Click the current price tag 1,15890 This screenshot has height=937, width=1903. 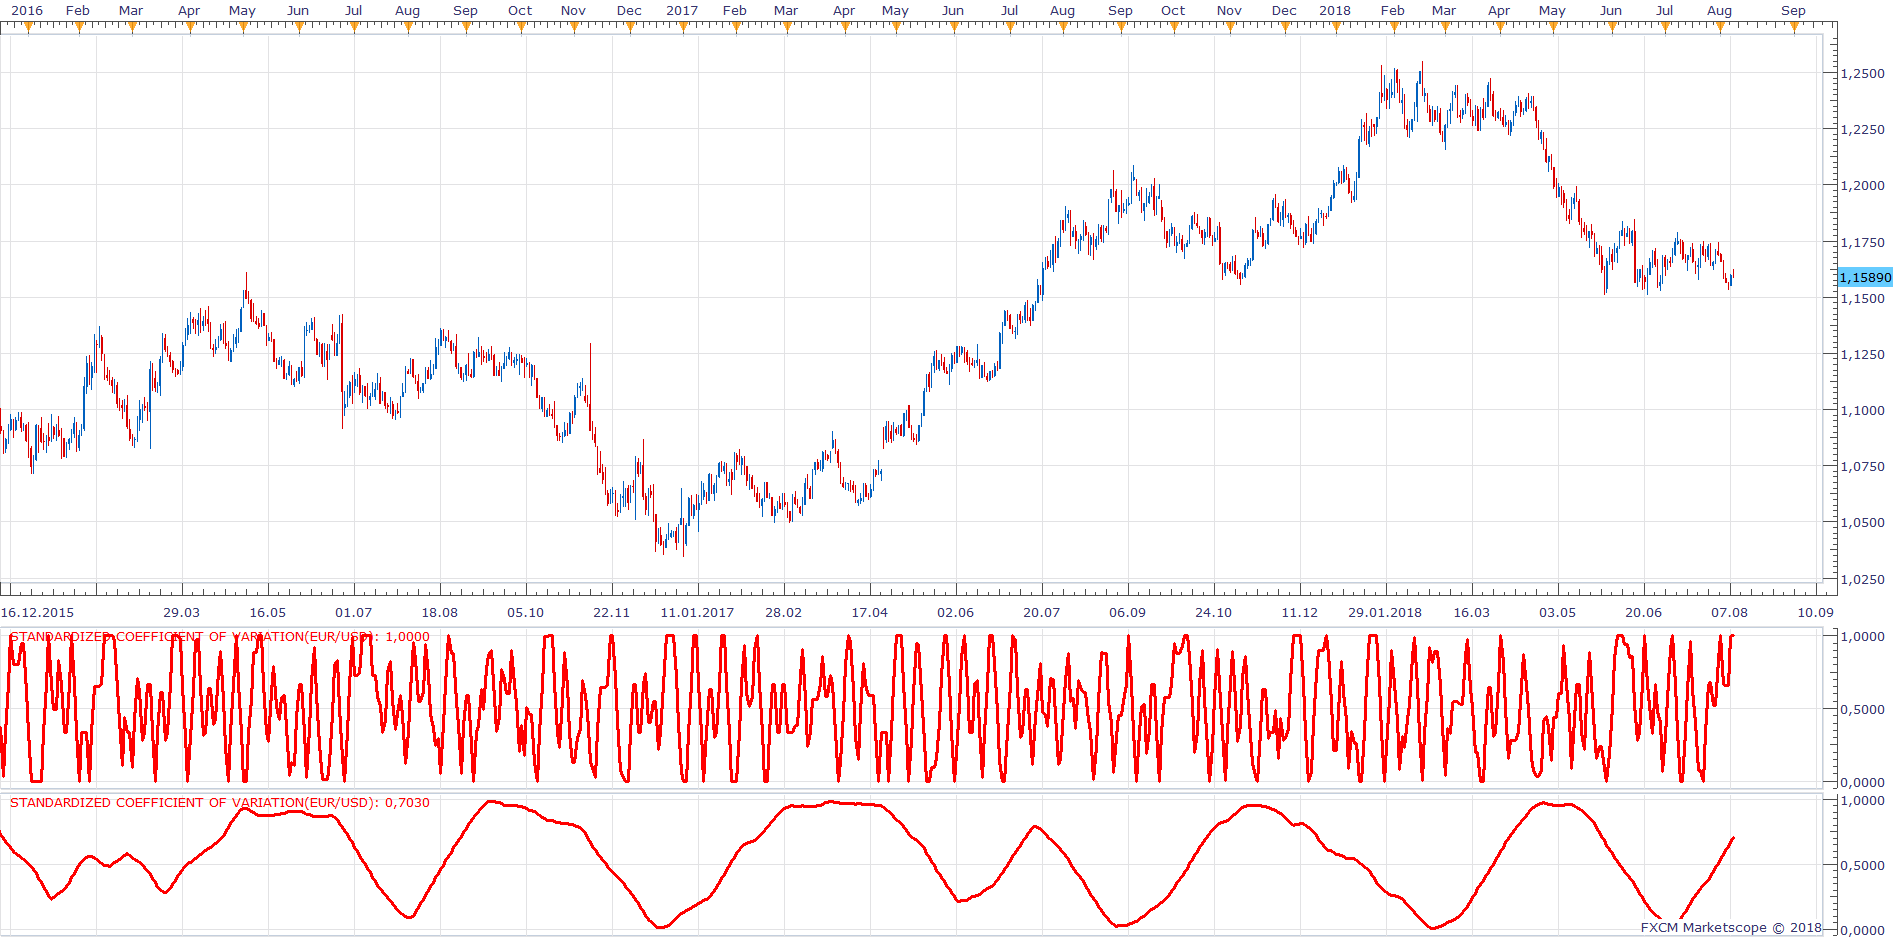[1865, 277]
